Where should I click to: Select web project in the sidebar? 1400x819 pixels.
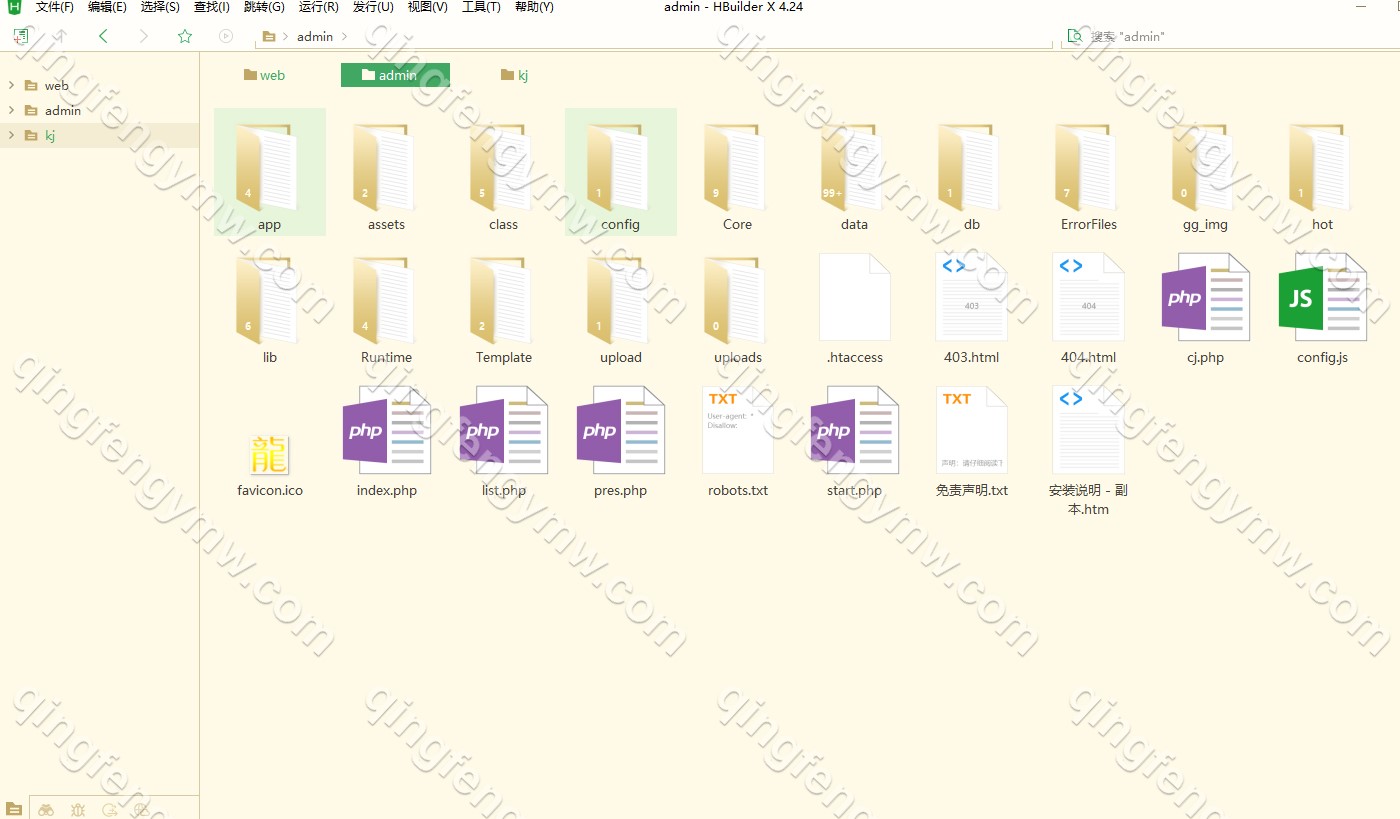point(99,85)
